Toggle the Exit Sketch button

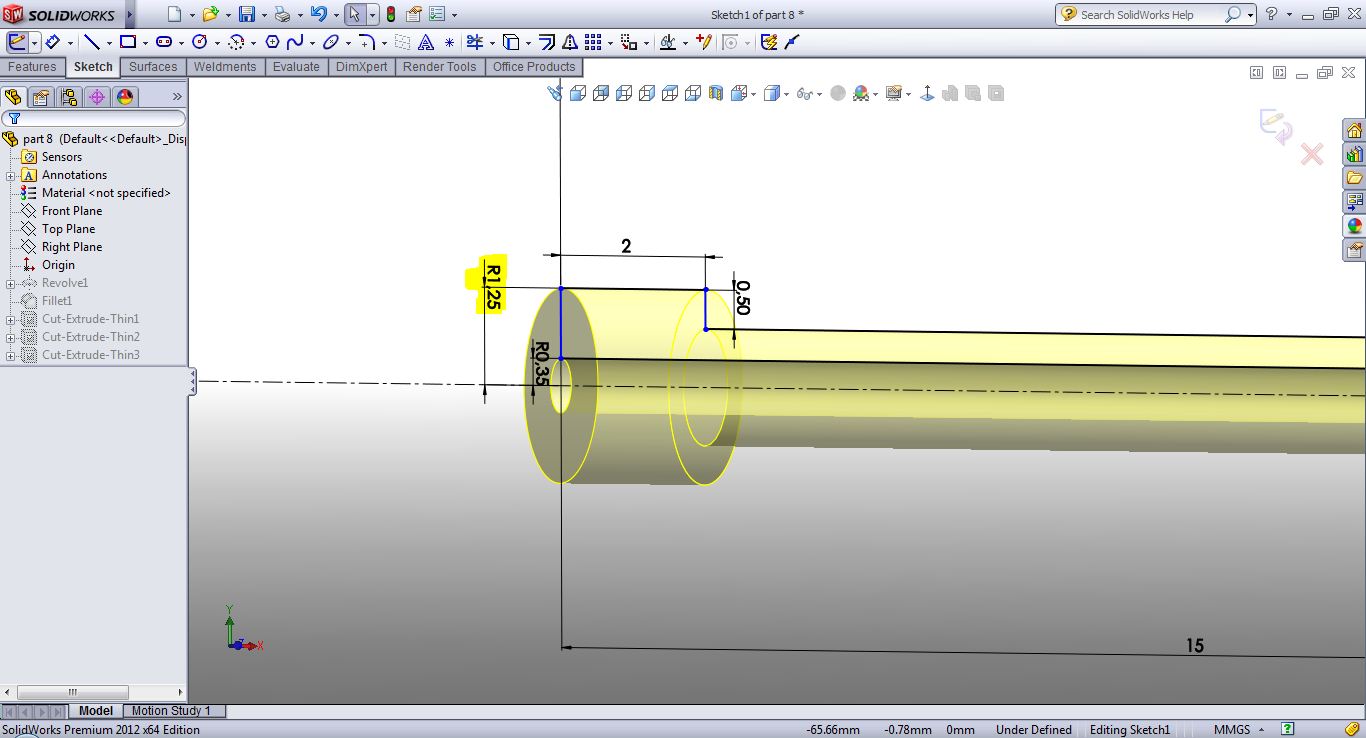[17, 42]
